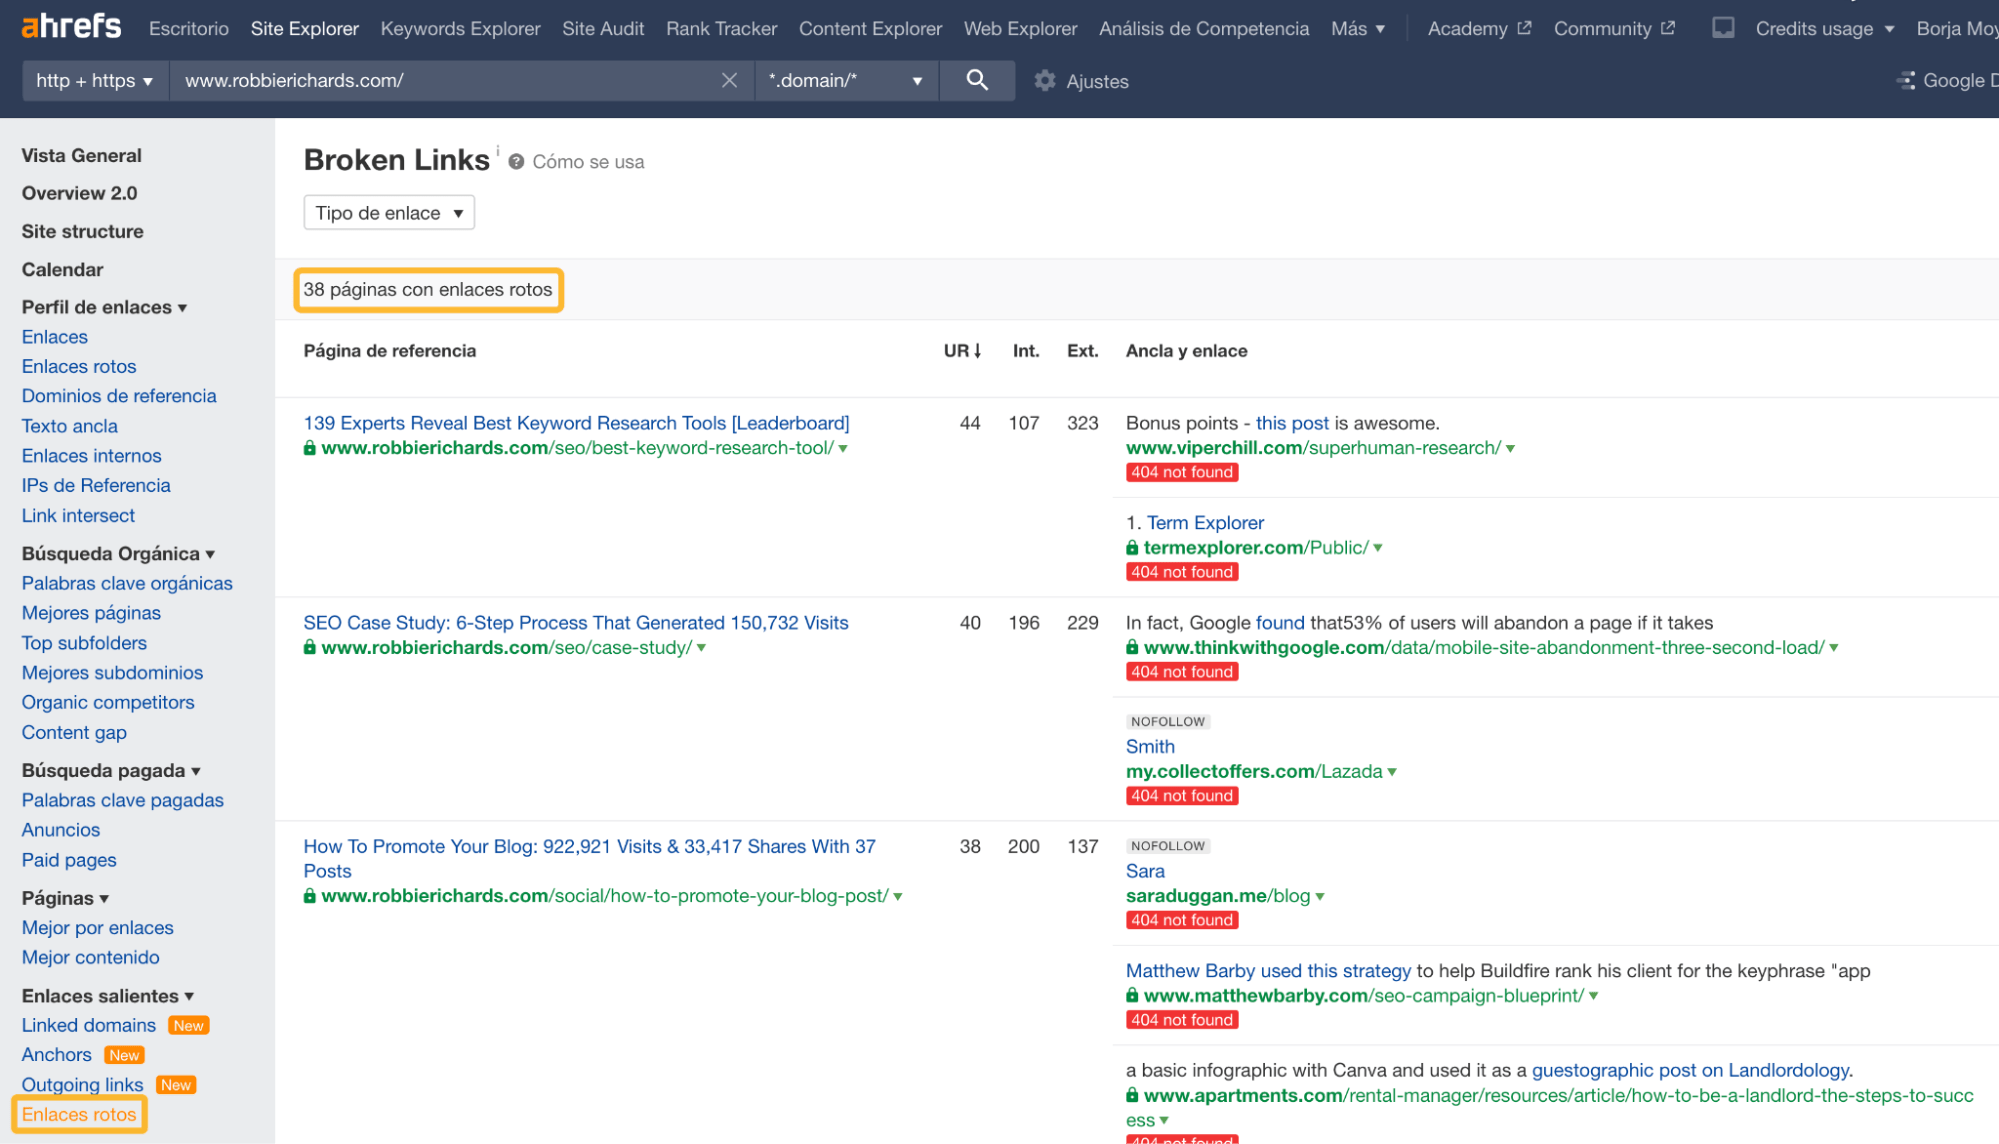Click the tutorials notebook icon near Credits usage
The height and width of the screenshot is (1144, 1999).
(x=1722, y=28)
